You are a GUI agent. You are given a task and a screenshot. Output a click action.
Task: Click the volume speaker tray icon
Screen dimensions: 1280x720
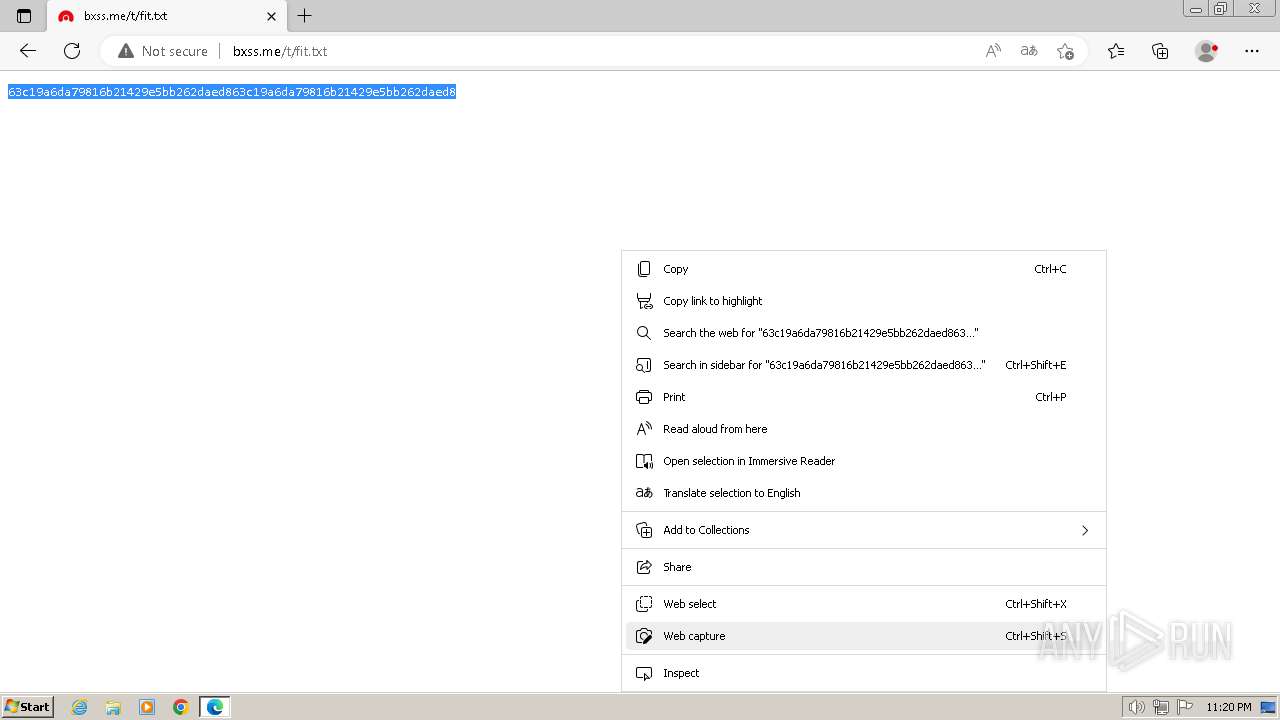1137,707
